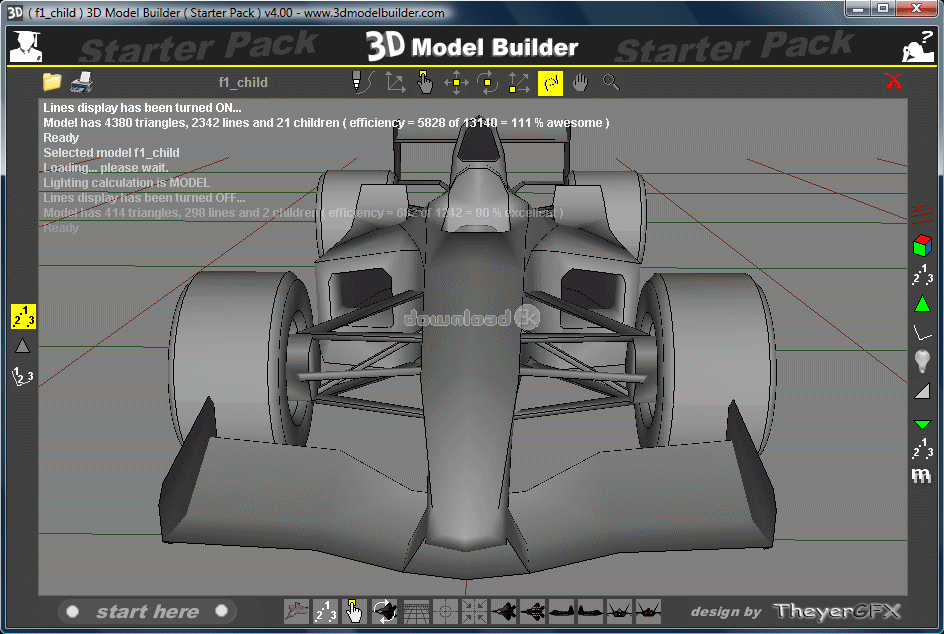This screenshot has width=944, height=634.
Task: Select the jet right side view preset
Action: [x=591, y=612]
